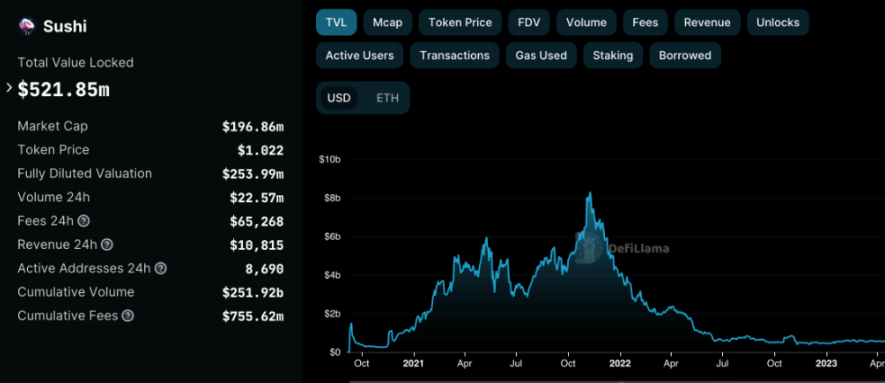The height and width of the screenshot is (383, 885).
Task: Click the Cumulative Volume value $251.92b
Action: click(x=253, y=292)
